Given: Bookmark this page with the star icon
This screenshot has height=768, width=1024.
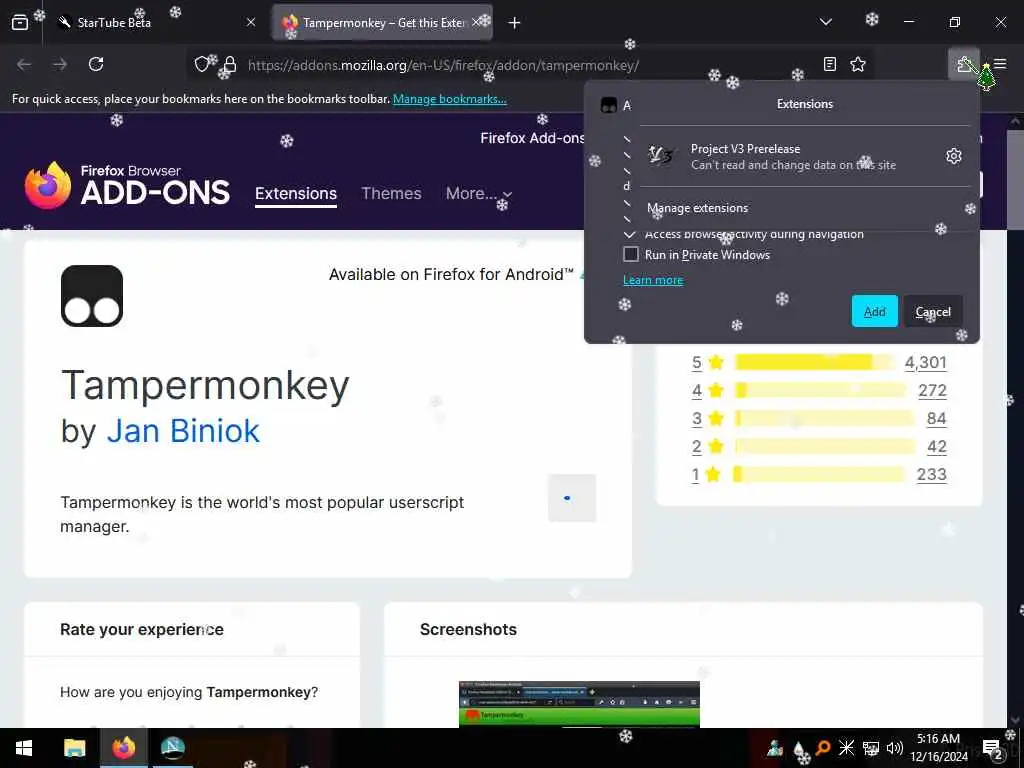Looking at the screenshot, I should [x=857, y=64].
